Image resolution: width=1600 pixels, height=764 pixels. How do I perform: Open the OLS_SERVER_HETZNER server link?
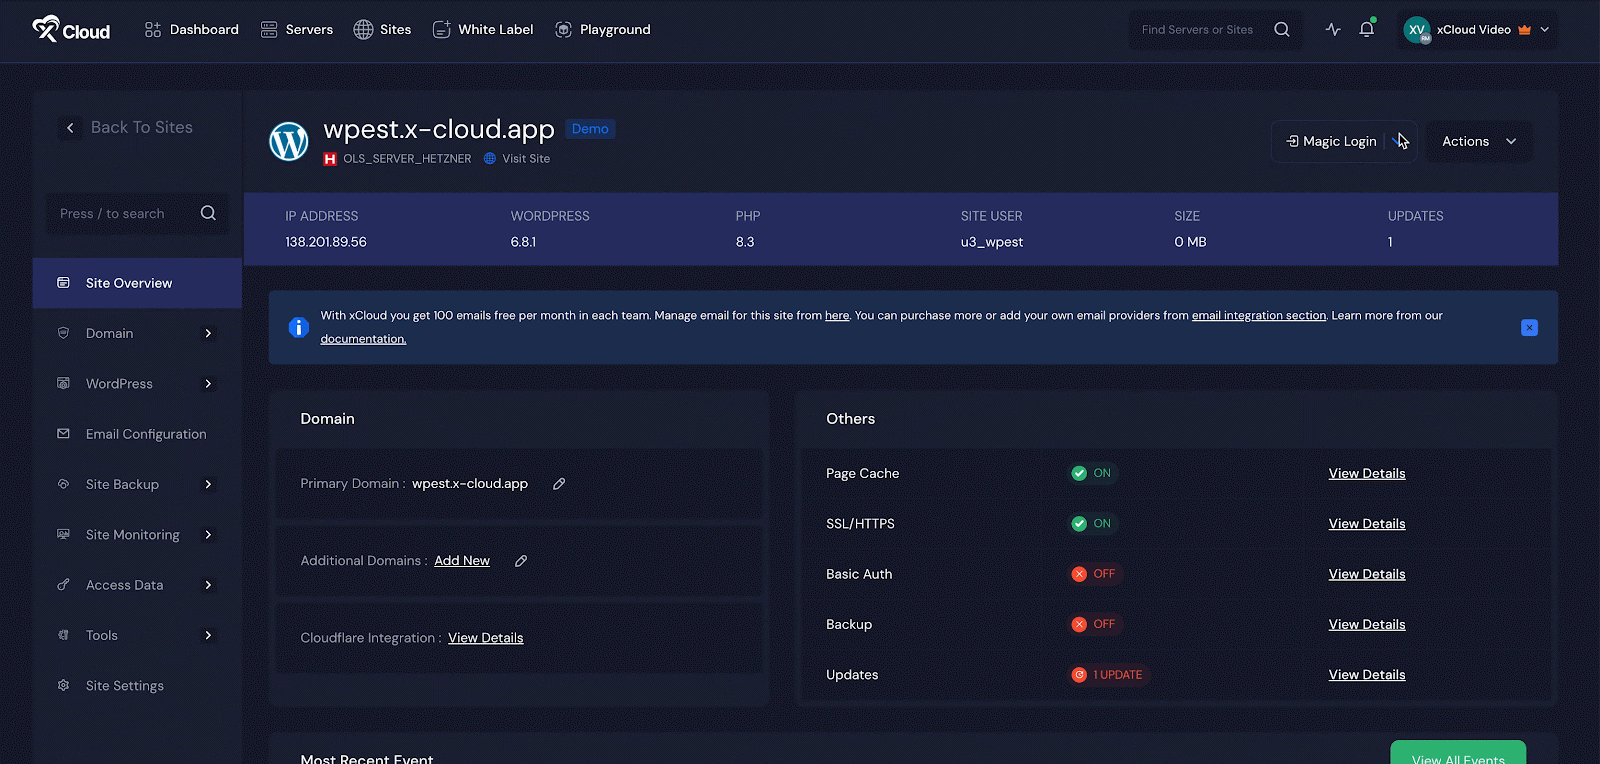tap(407, 159)
